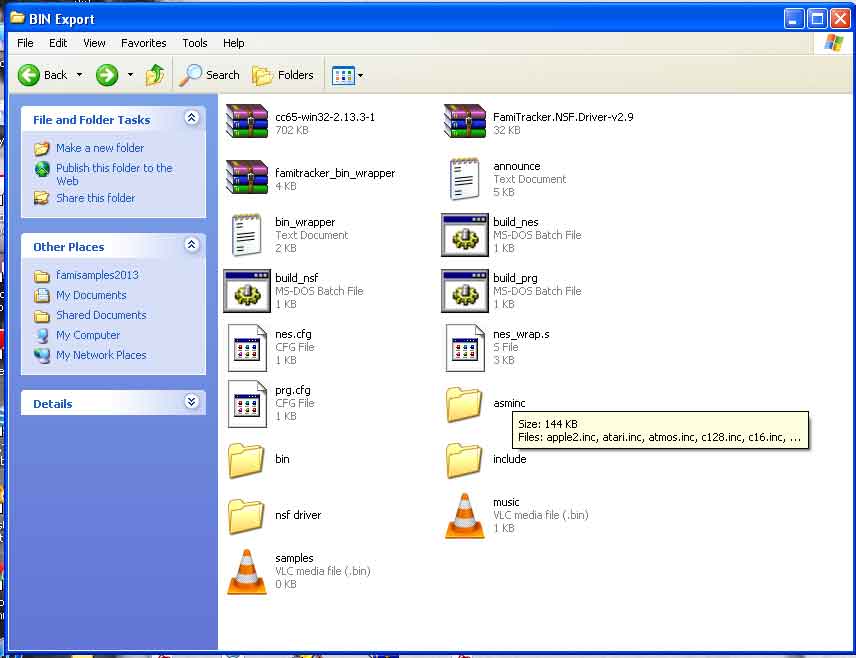Image resolution: width=856 pixels, height=658 pixels.
Task: Click the Up folder toolbar icon
Action: click(155, 75)
